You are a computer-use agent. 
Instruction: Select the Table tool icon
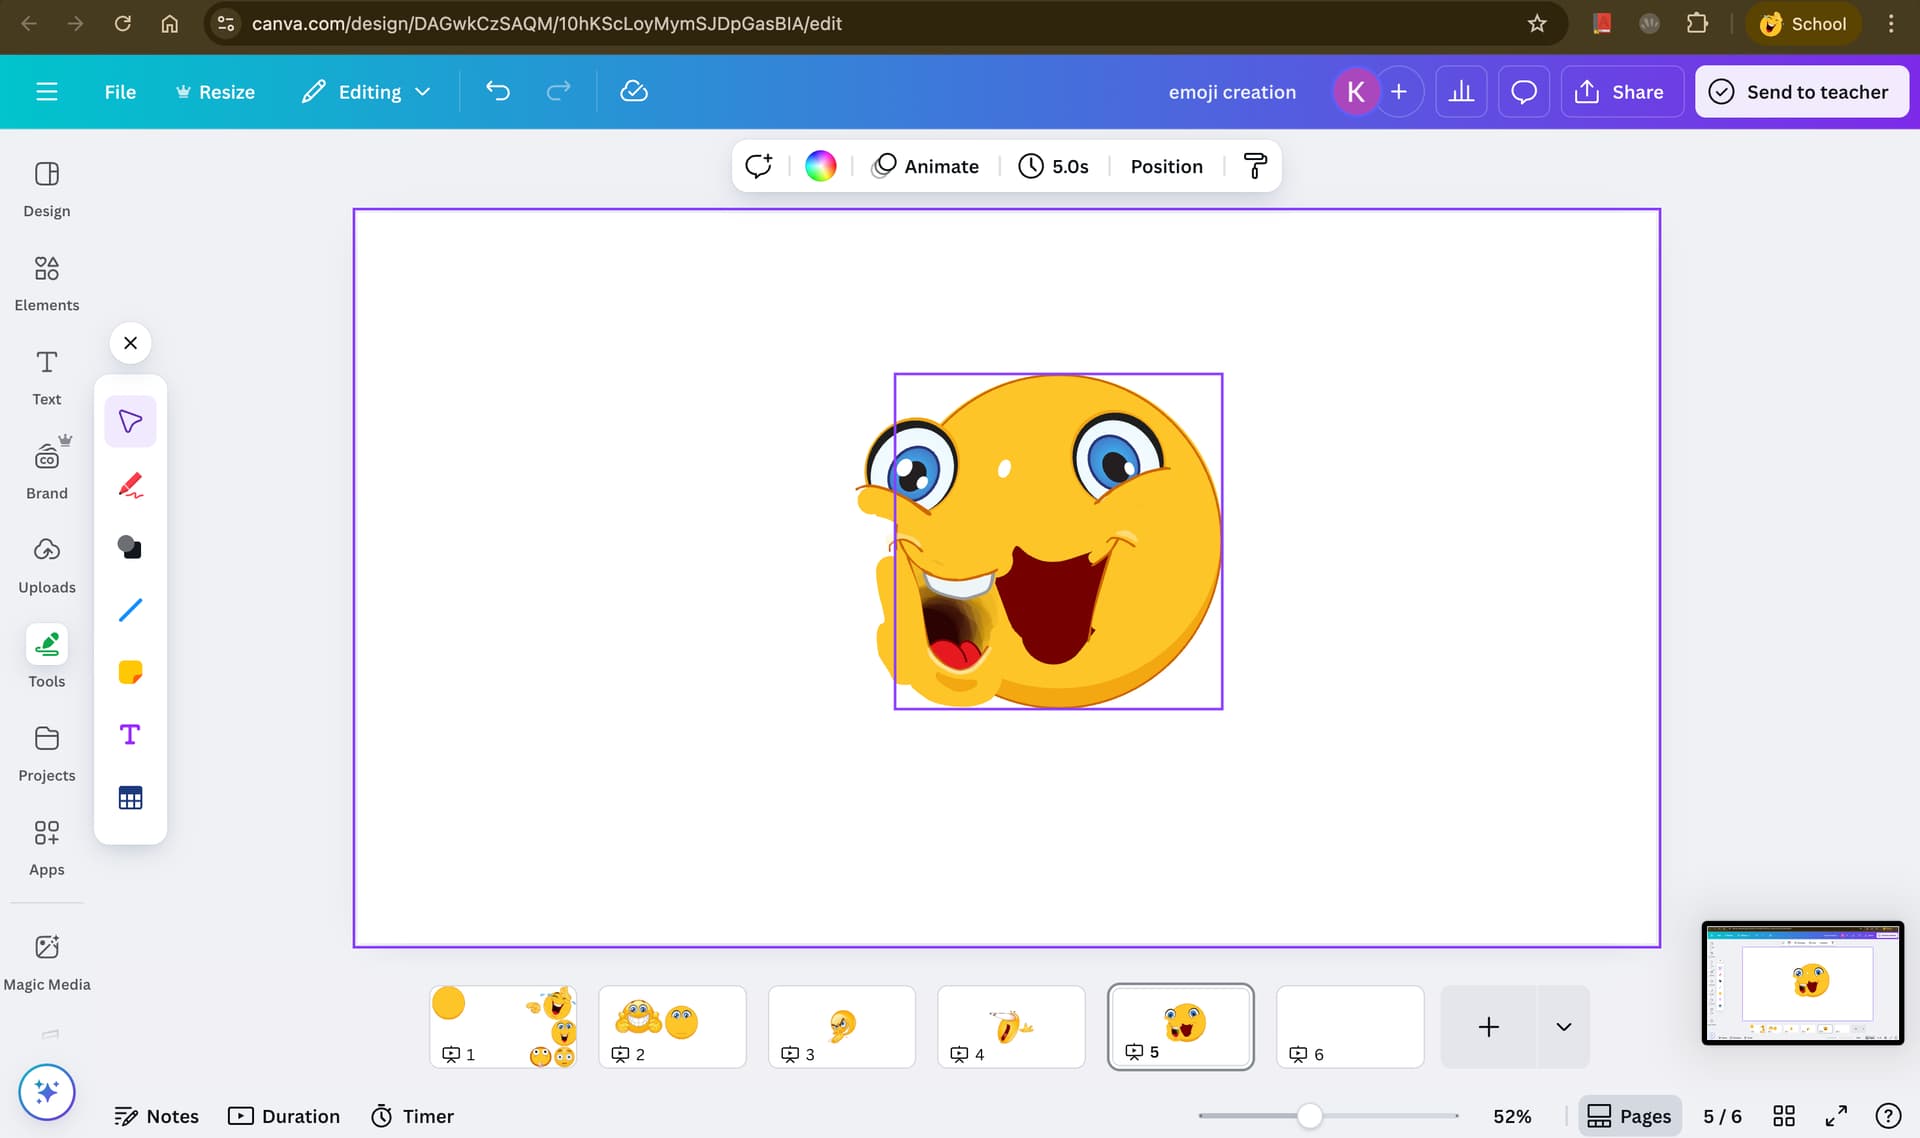[x=130, y=798]
